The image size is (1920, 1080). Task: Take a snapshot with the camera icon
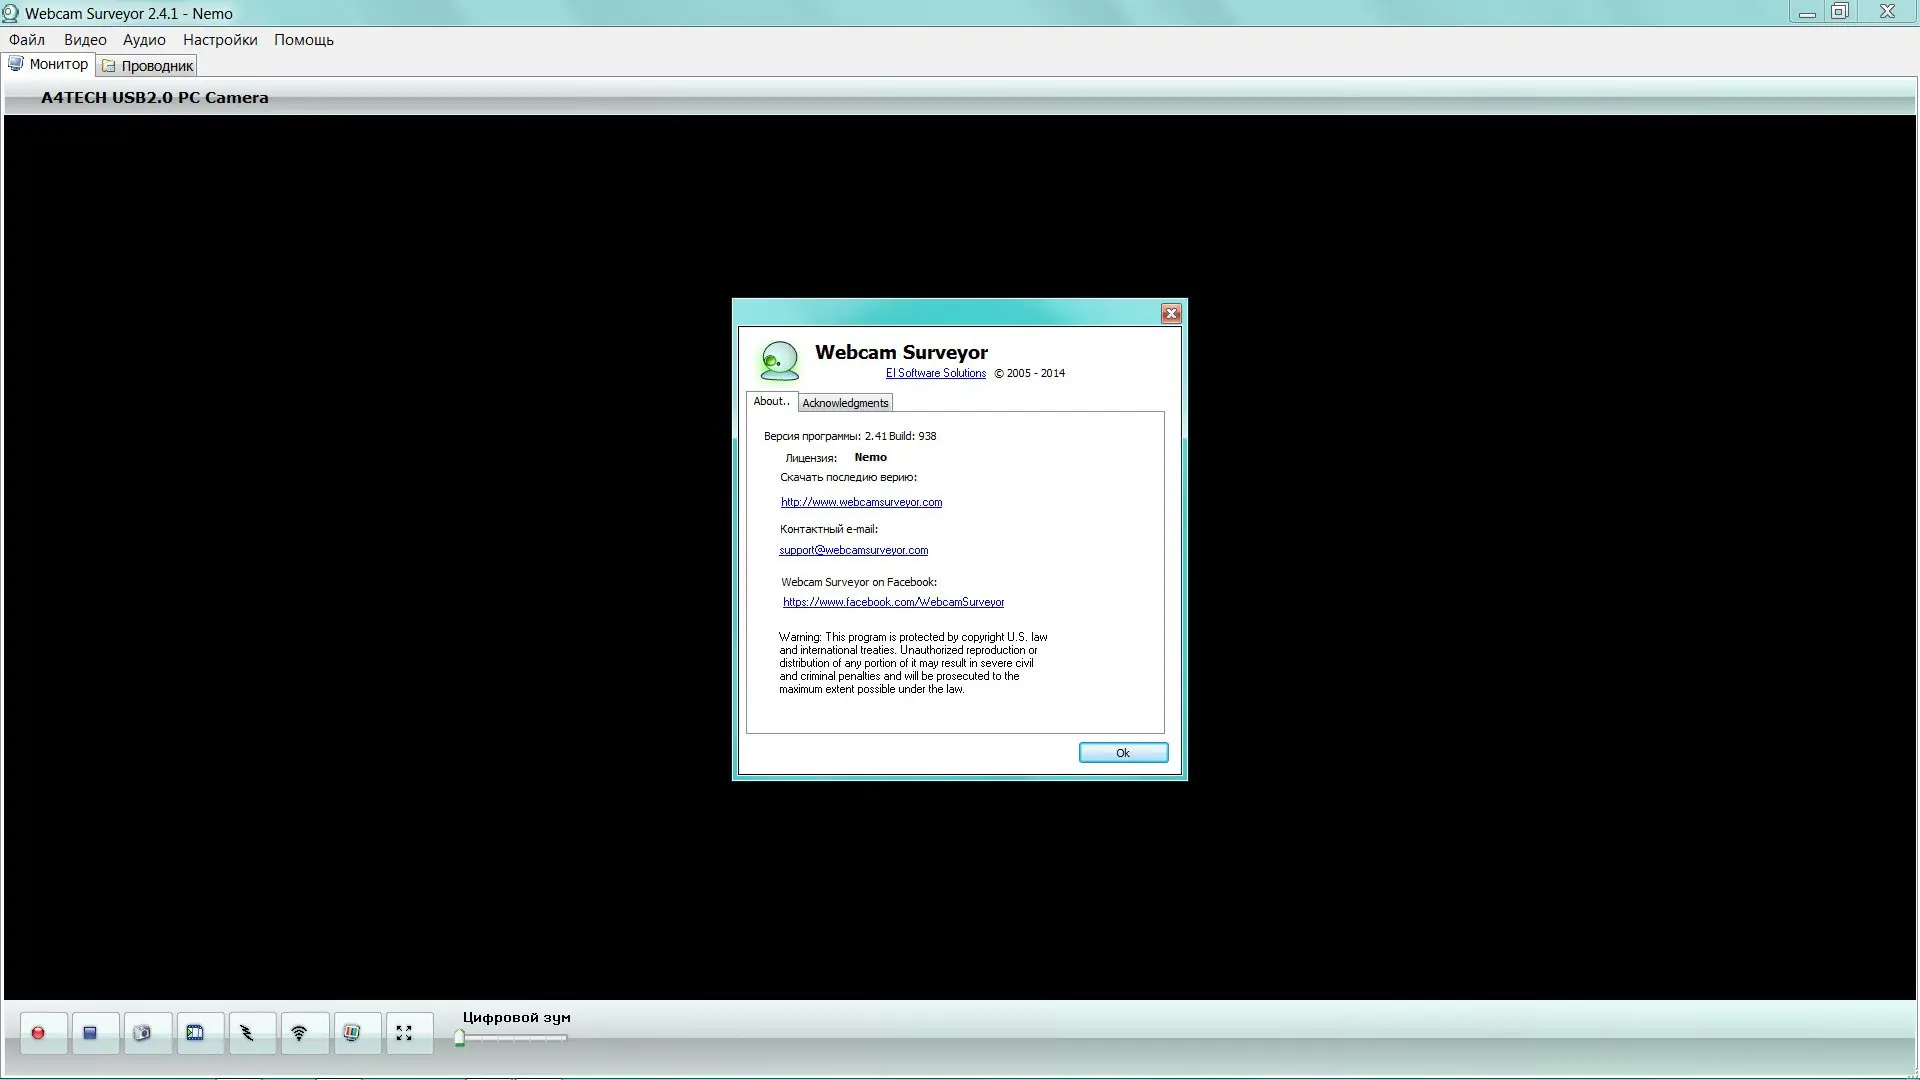(x=142, y=1033)
